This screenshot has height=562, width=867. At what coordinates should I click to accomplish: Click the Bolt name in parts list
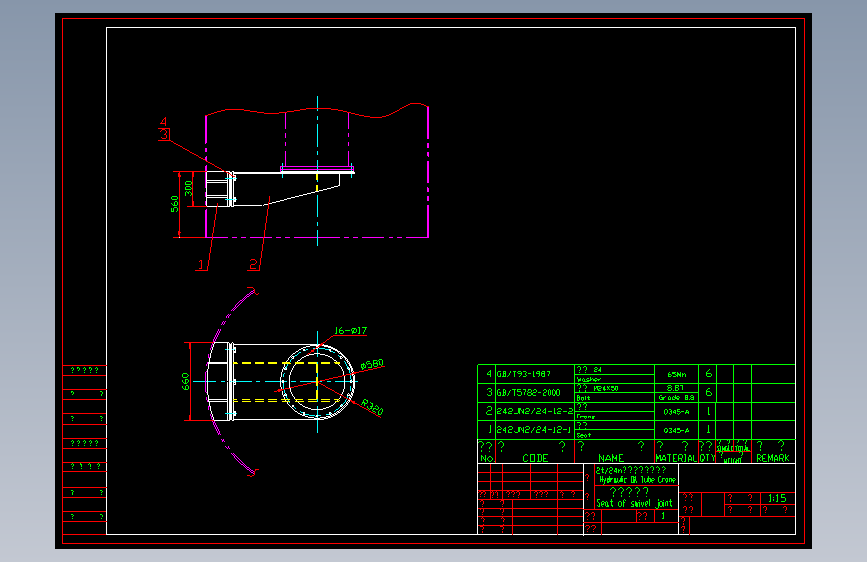[x=583, y=398]
